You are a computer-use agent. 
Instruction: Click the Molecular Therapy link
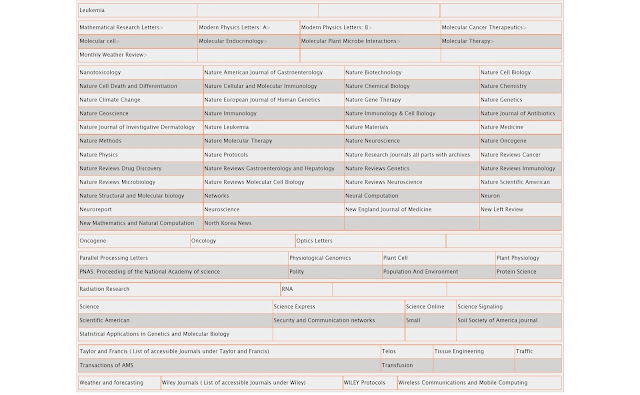[x=467, y=41]
